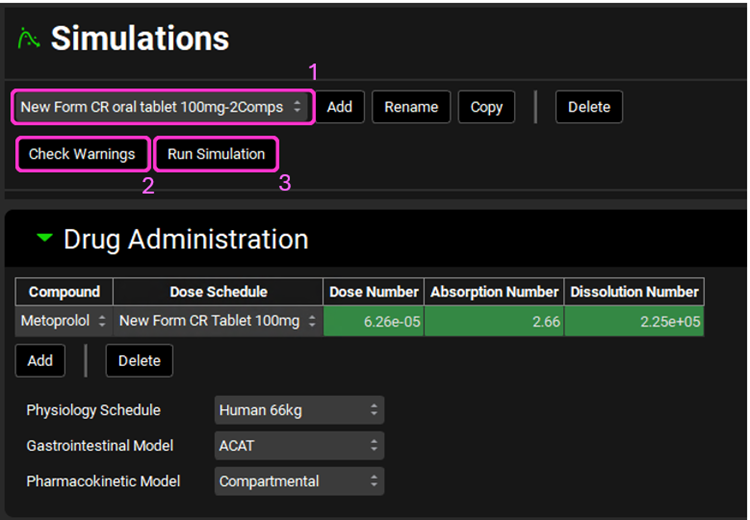Delete the drug administration row
Screen dimensions: 750x520
[x=139, y=361]
